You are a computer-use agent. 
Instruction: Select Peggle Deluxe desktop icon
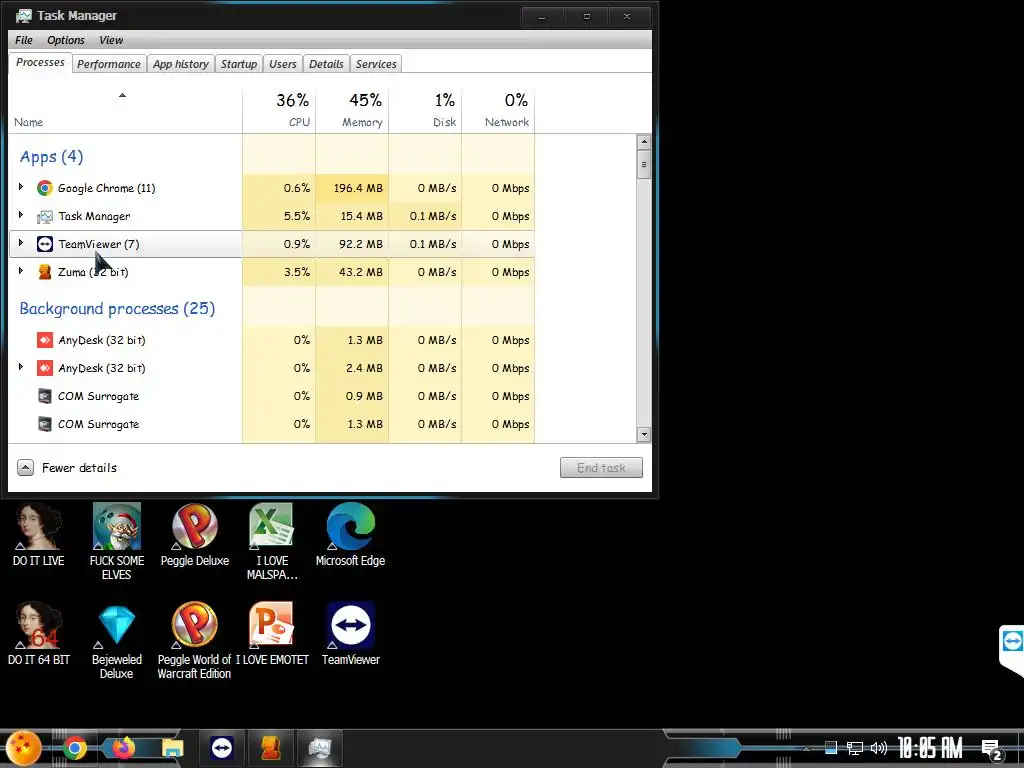[195, 535]
